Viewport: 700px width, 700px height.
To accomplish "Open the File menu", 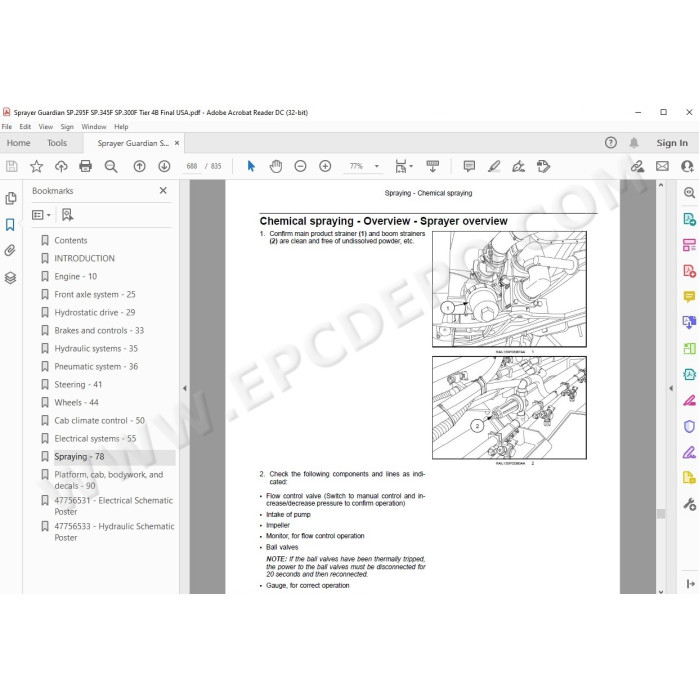I will [7, 127].
